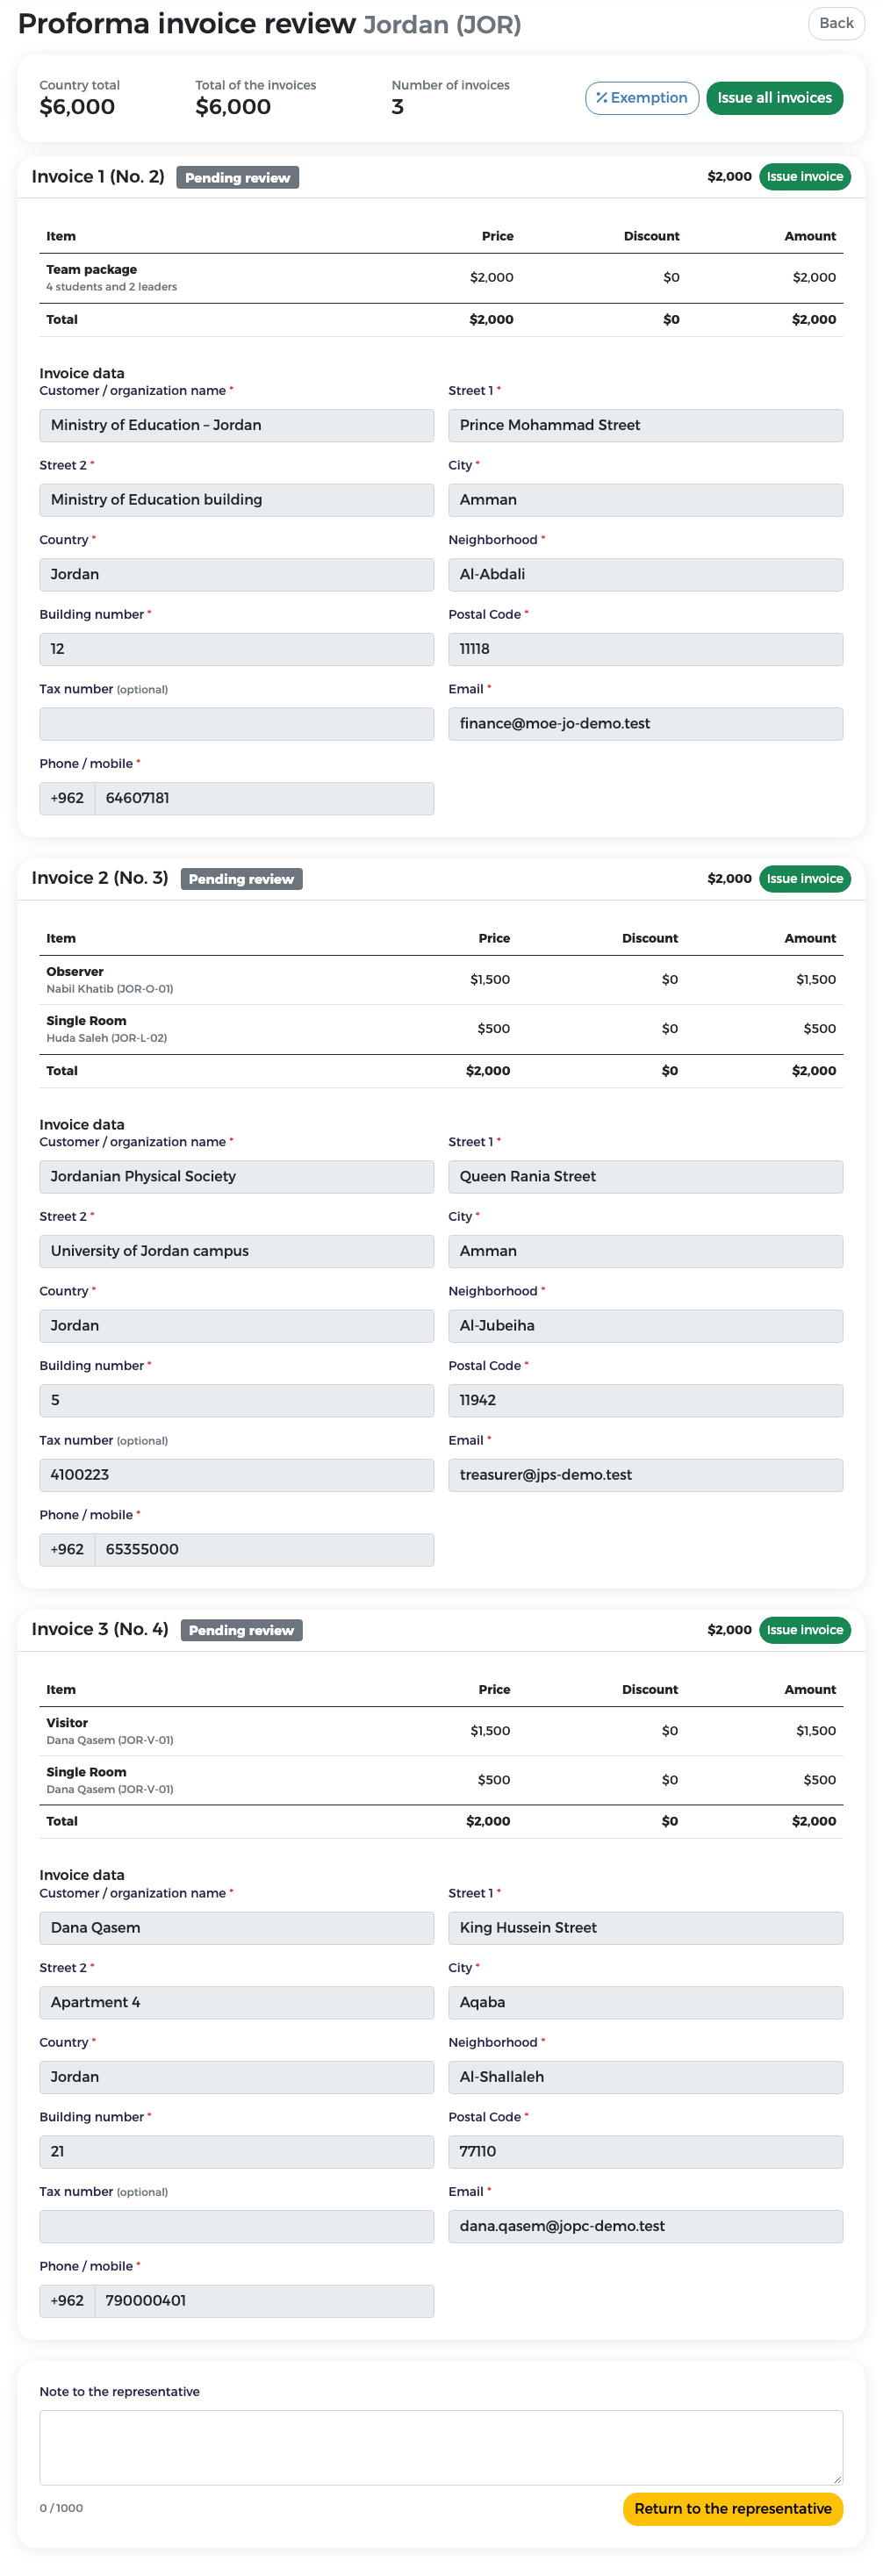Click the Al-Abdali neighborhood field

(645, 574)
